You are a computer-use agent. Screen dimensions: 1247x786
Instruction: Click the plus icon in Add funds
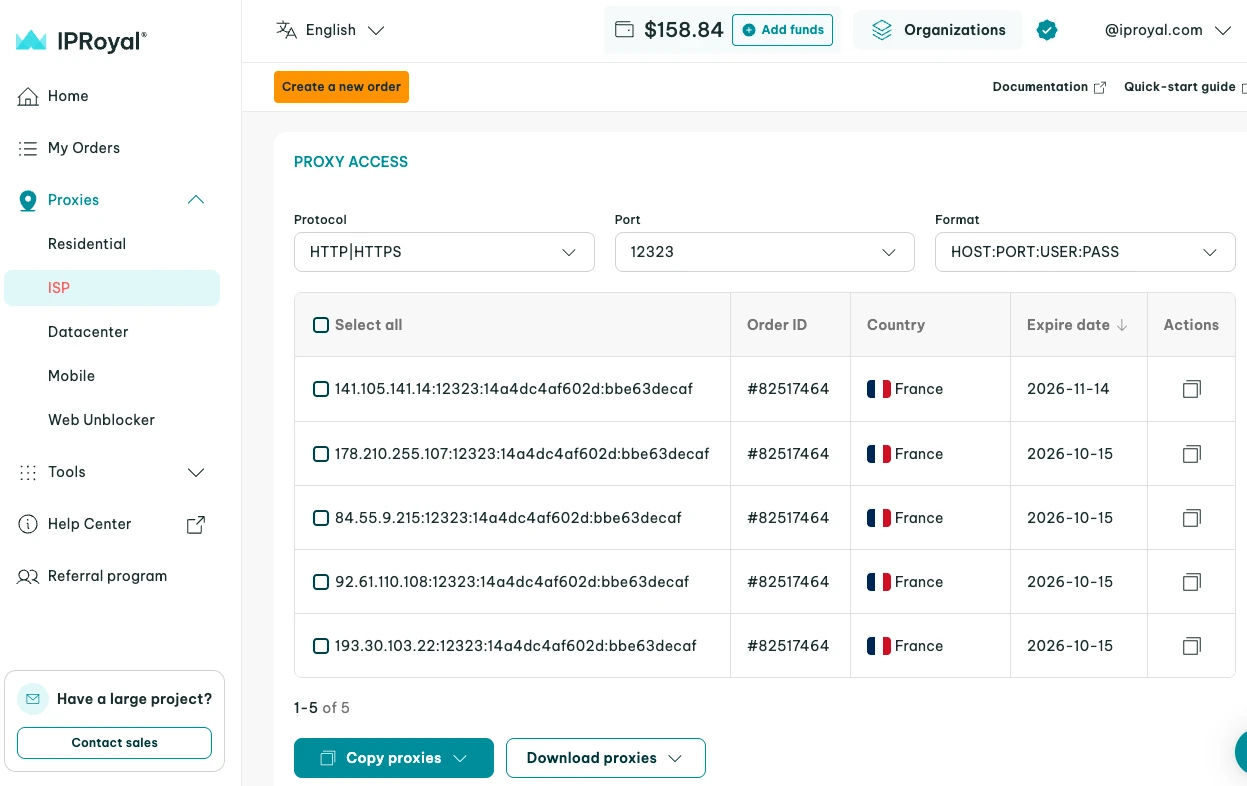click(x=749, y=30)
